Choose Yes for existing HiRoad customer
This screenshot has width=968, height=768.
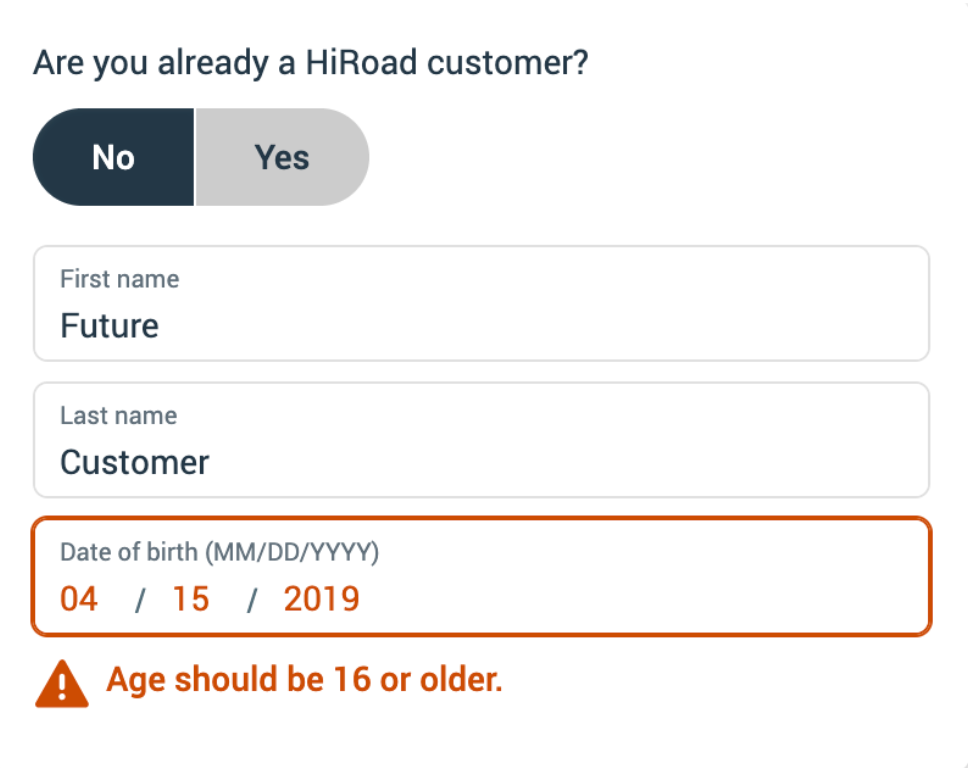(282, 157)
